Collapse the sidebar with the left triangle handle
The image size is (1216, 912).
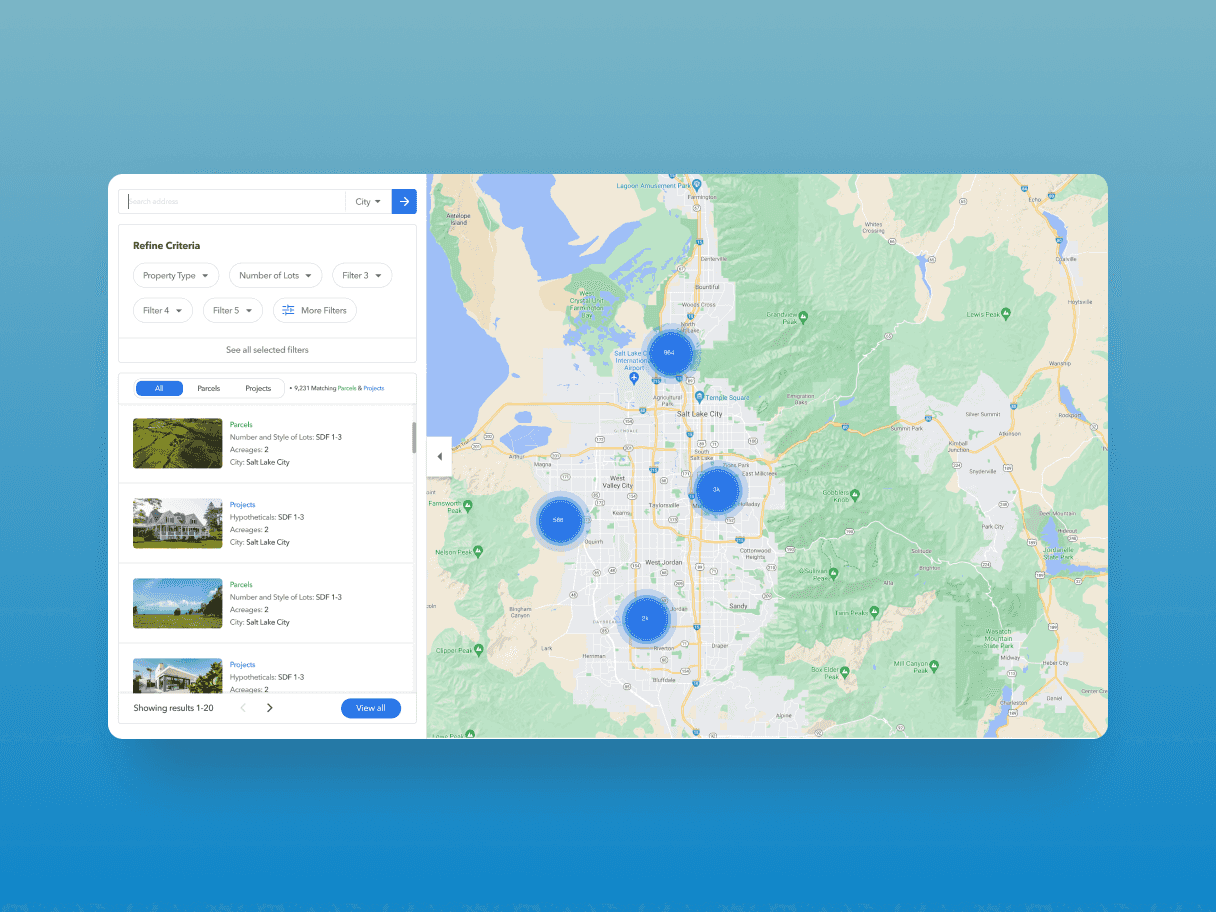pyautogui.click(x=440, y=457)
